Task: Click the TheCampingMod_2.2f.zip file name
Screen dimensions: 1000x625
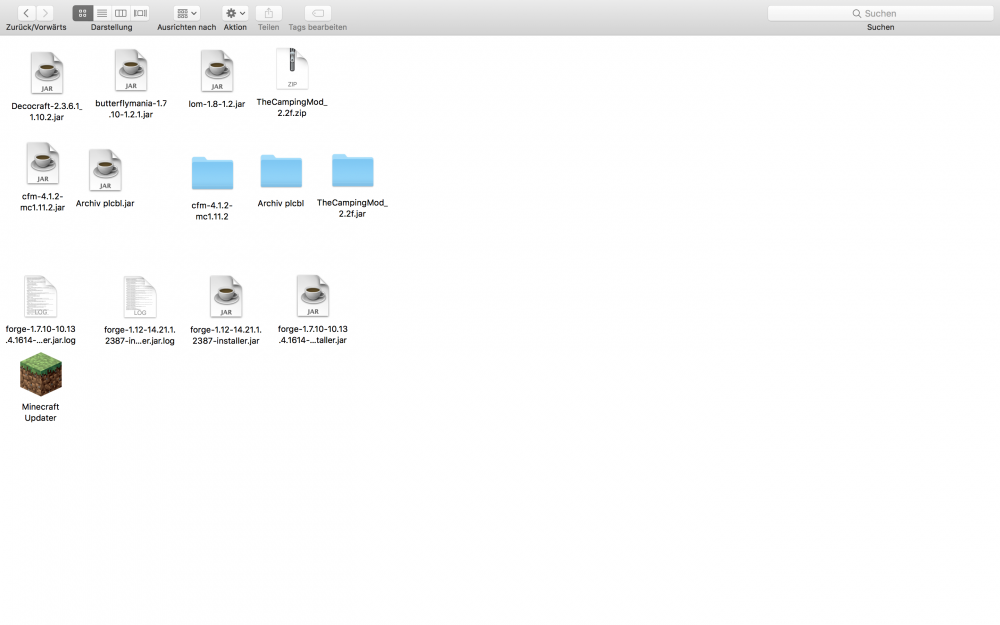Action: 292,107
